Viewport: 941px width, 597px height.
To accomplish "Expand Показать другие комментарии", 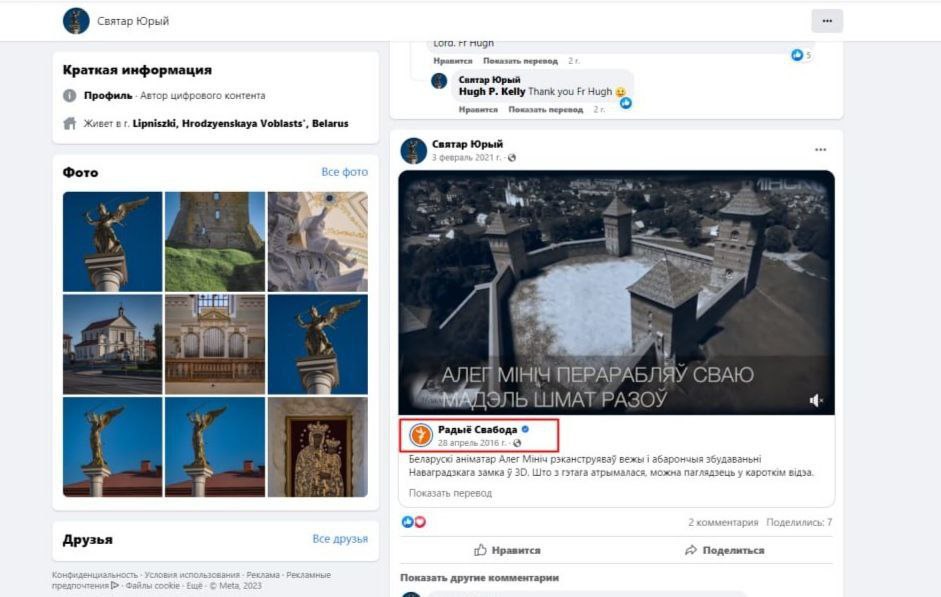I will tap(479, 578).
